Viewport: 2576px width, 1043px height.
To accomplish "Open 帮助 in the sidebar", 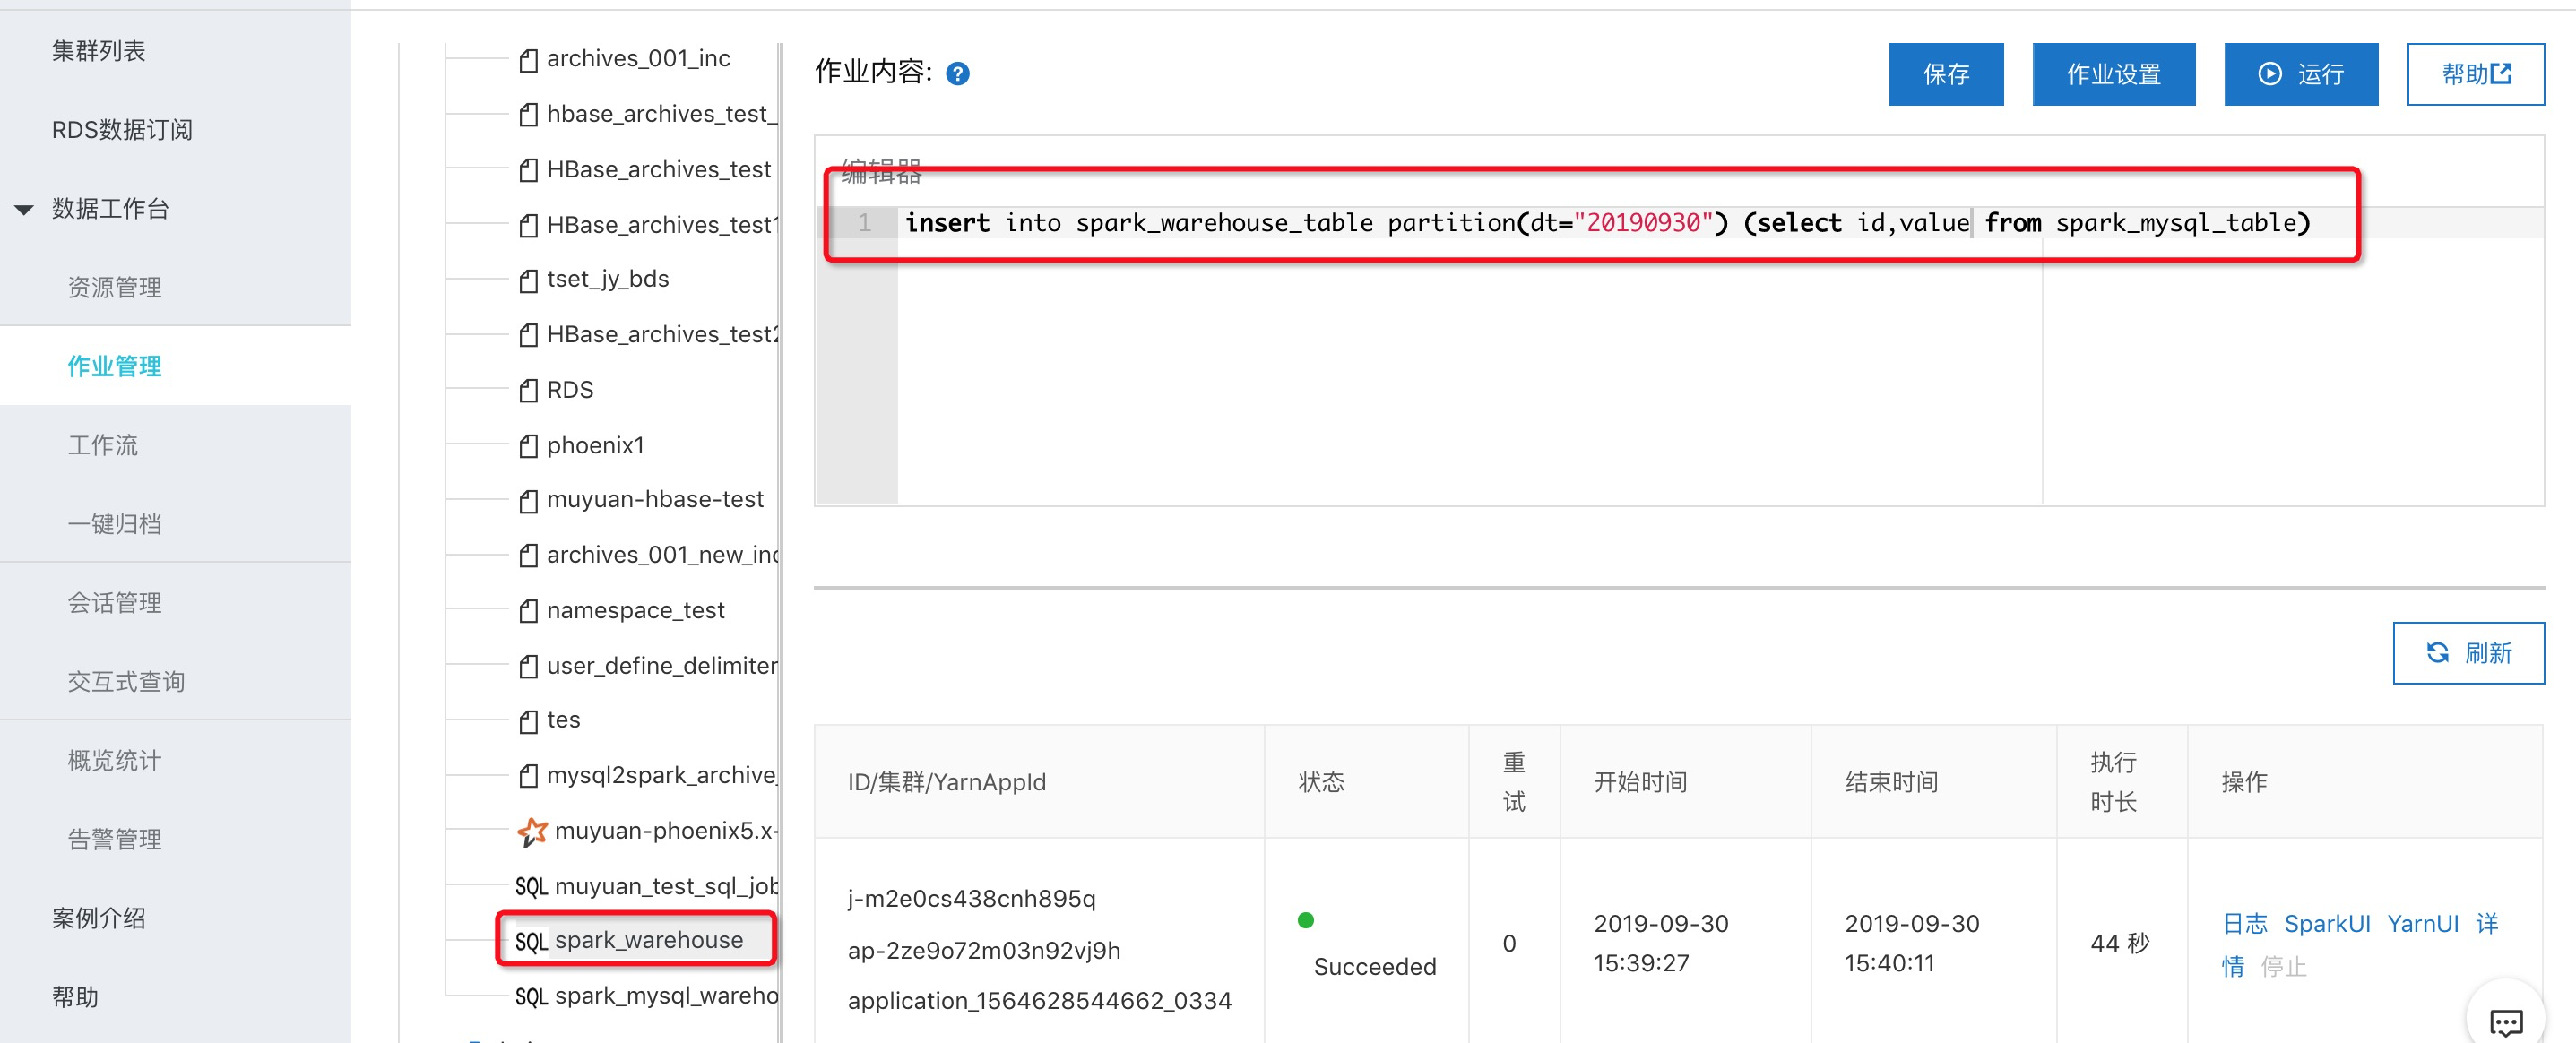I will [75, 999].
